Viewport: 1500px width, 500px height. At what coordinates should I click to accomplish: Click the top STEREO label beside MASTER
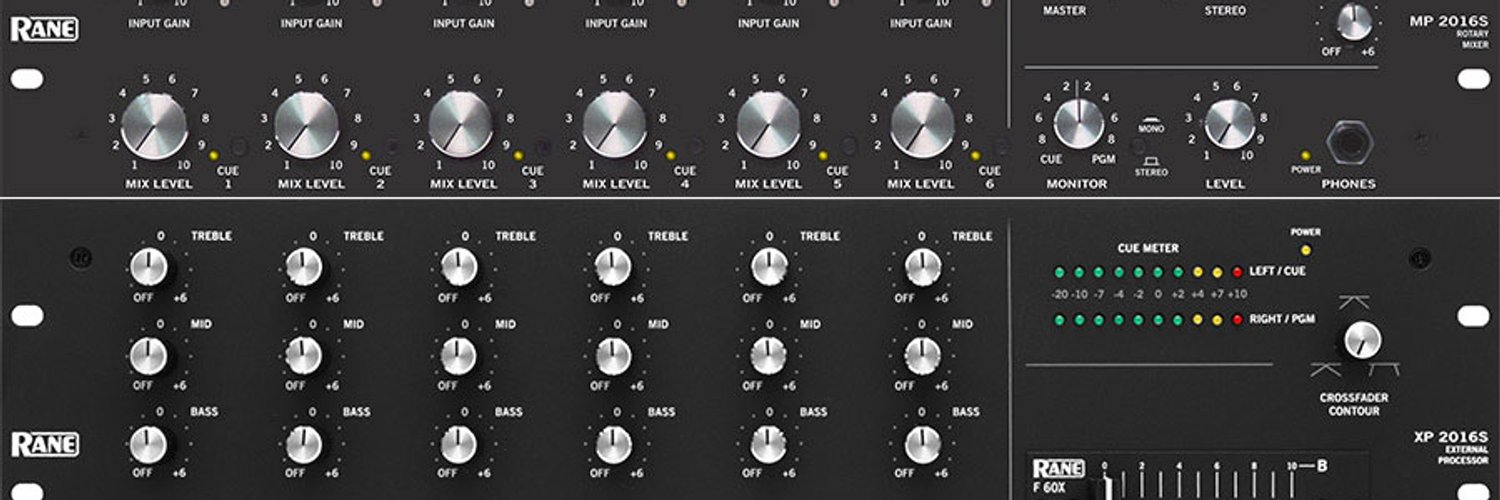coord(1225,11)
